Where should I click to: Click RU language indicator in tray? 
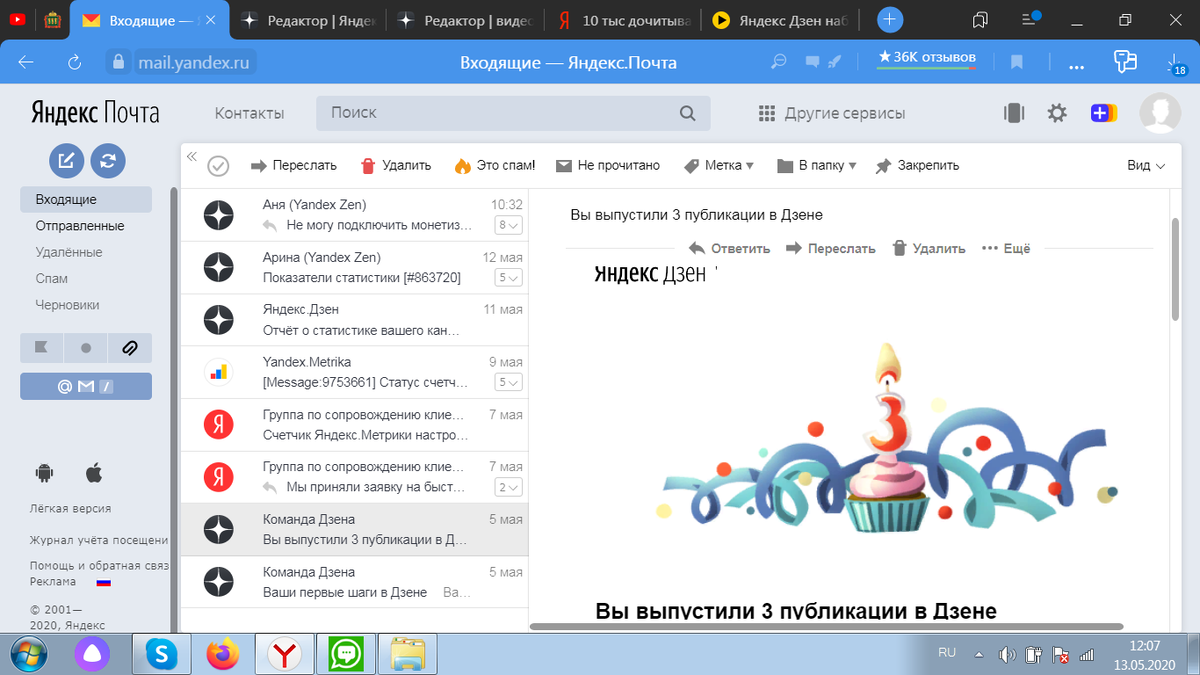point(947,652)
